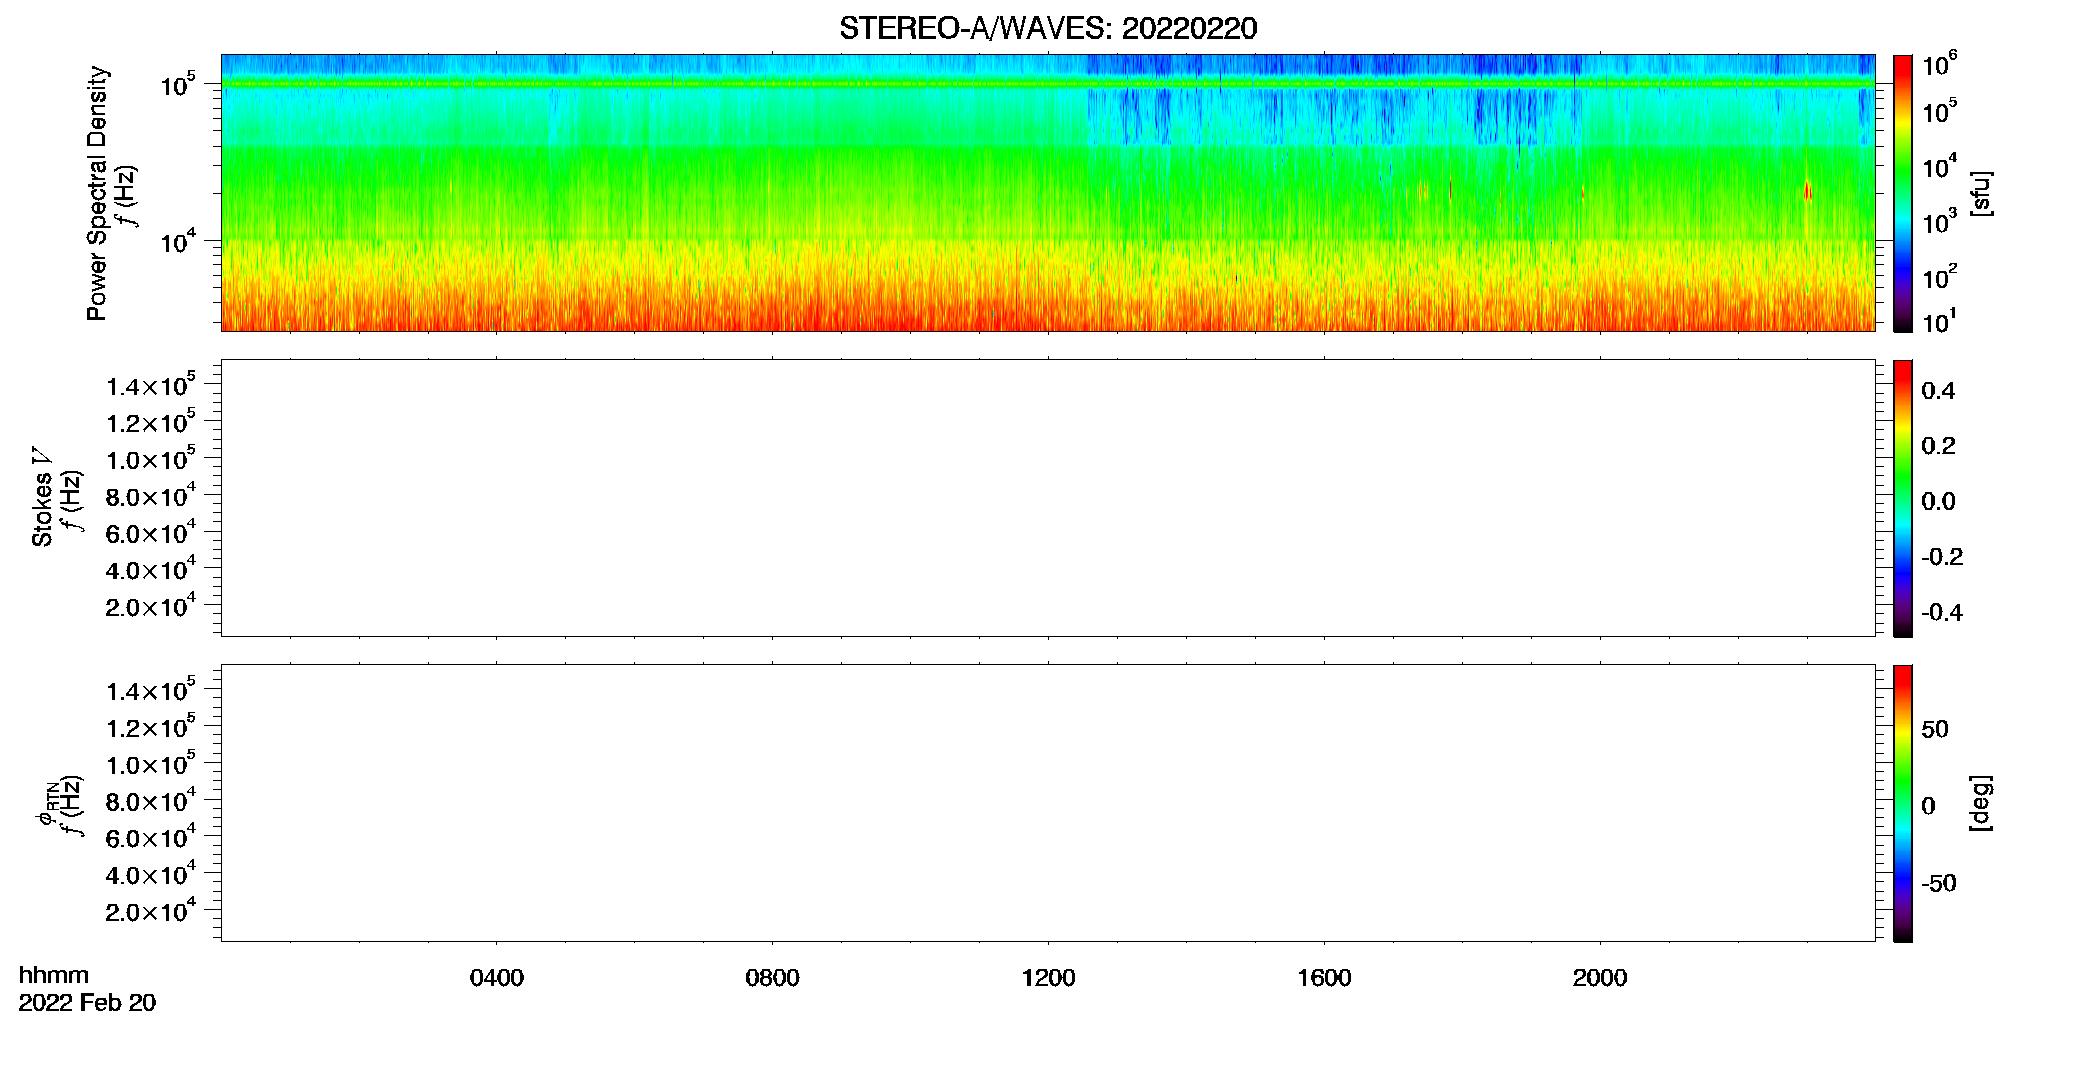This screenshot has width=2096, height=1080.
Task: Click the 0400 time axis label
Action: point(496,978)
